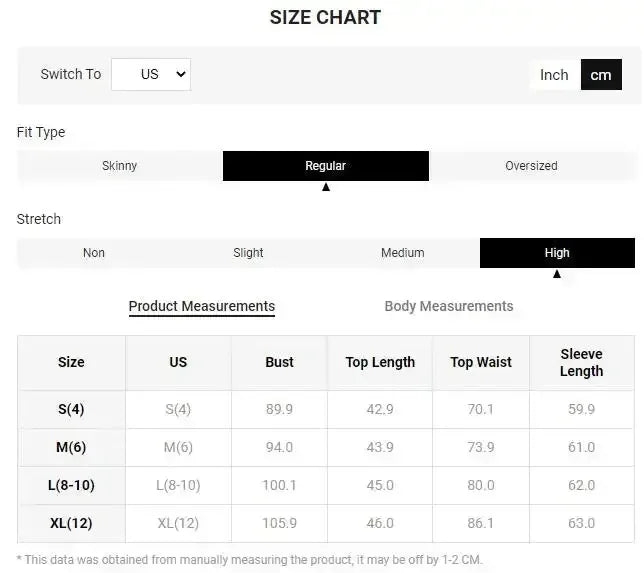Click the Bust column header
This screenshot has height=573, width=644.
(x=280, y=362)
